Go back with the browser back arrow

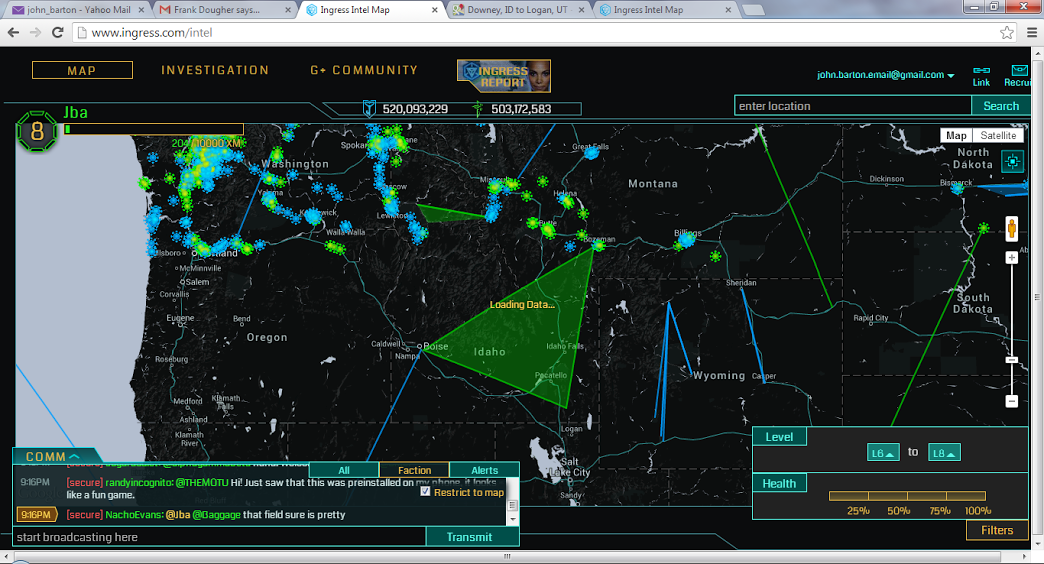pyautogui.click(x=13, y=32)
